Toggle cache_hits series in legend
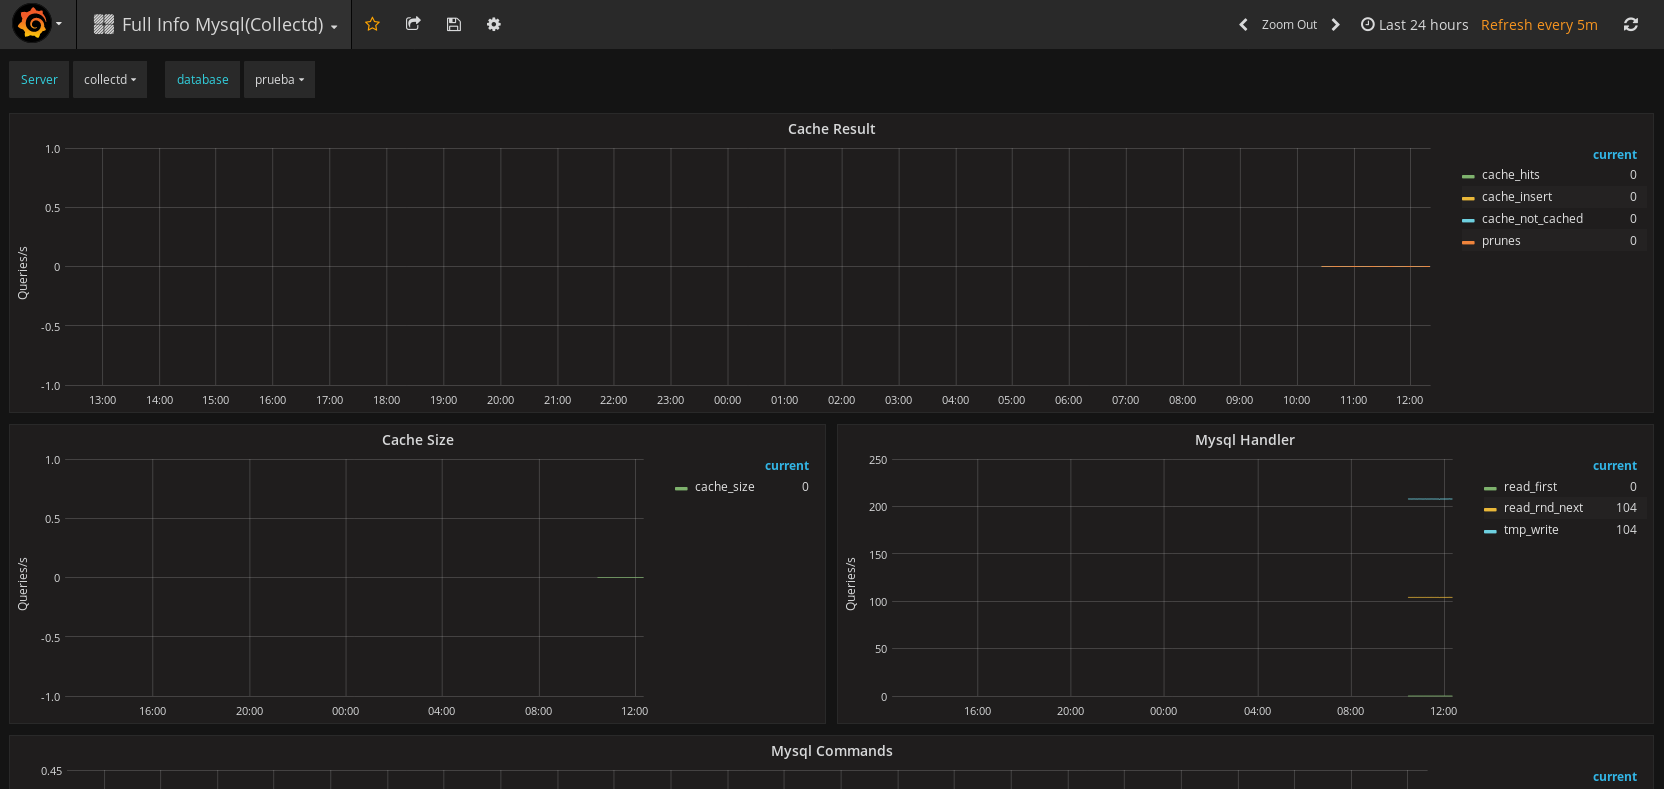This screenshot has height=789, width=1664. coord(1510,175)
